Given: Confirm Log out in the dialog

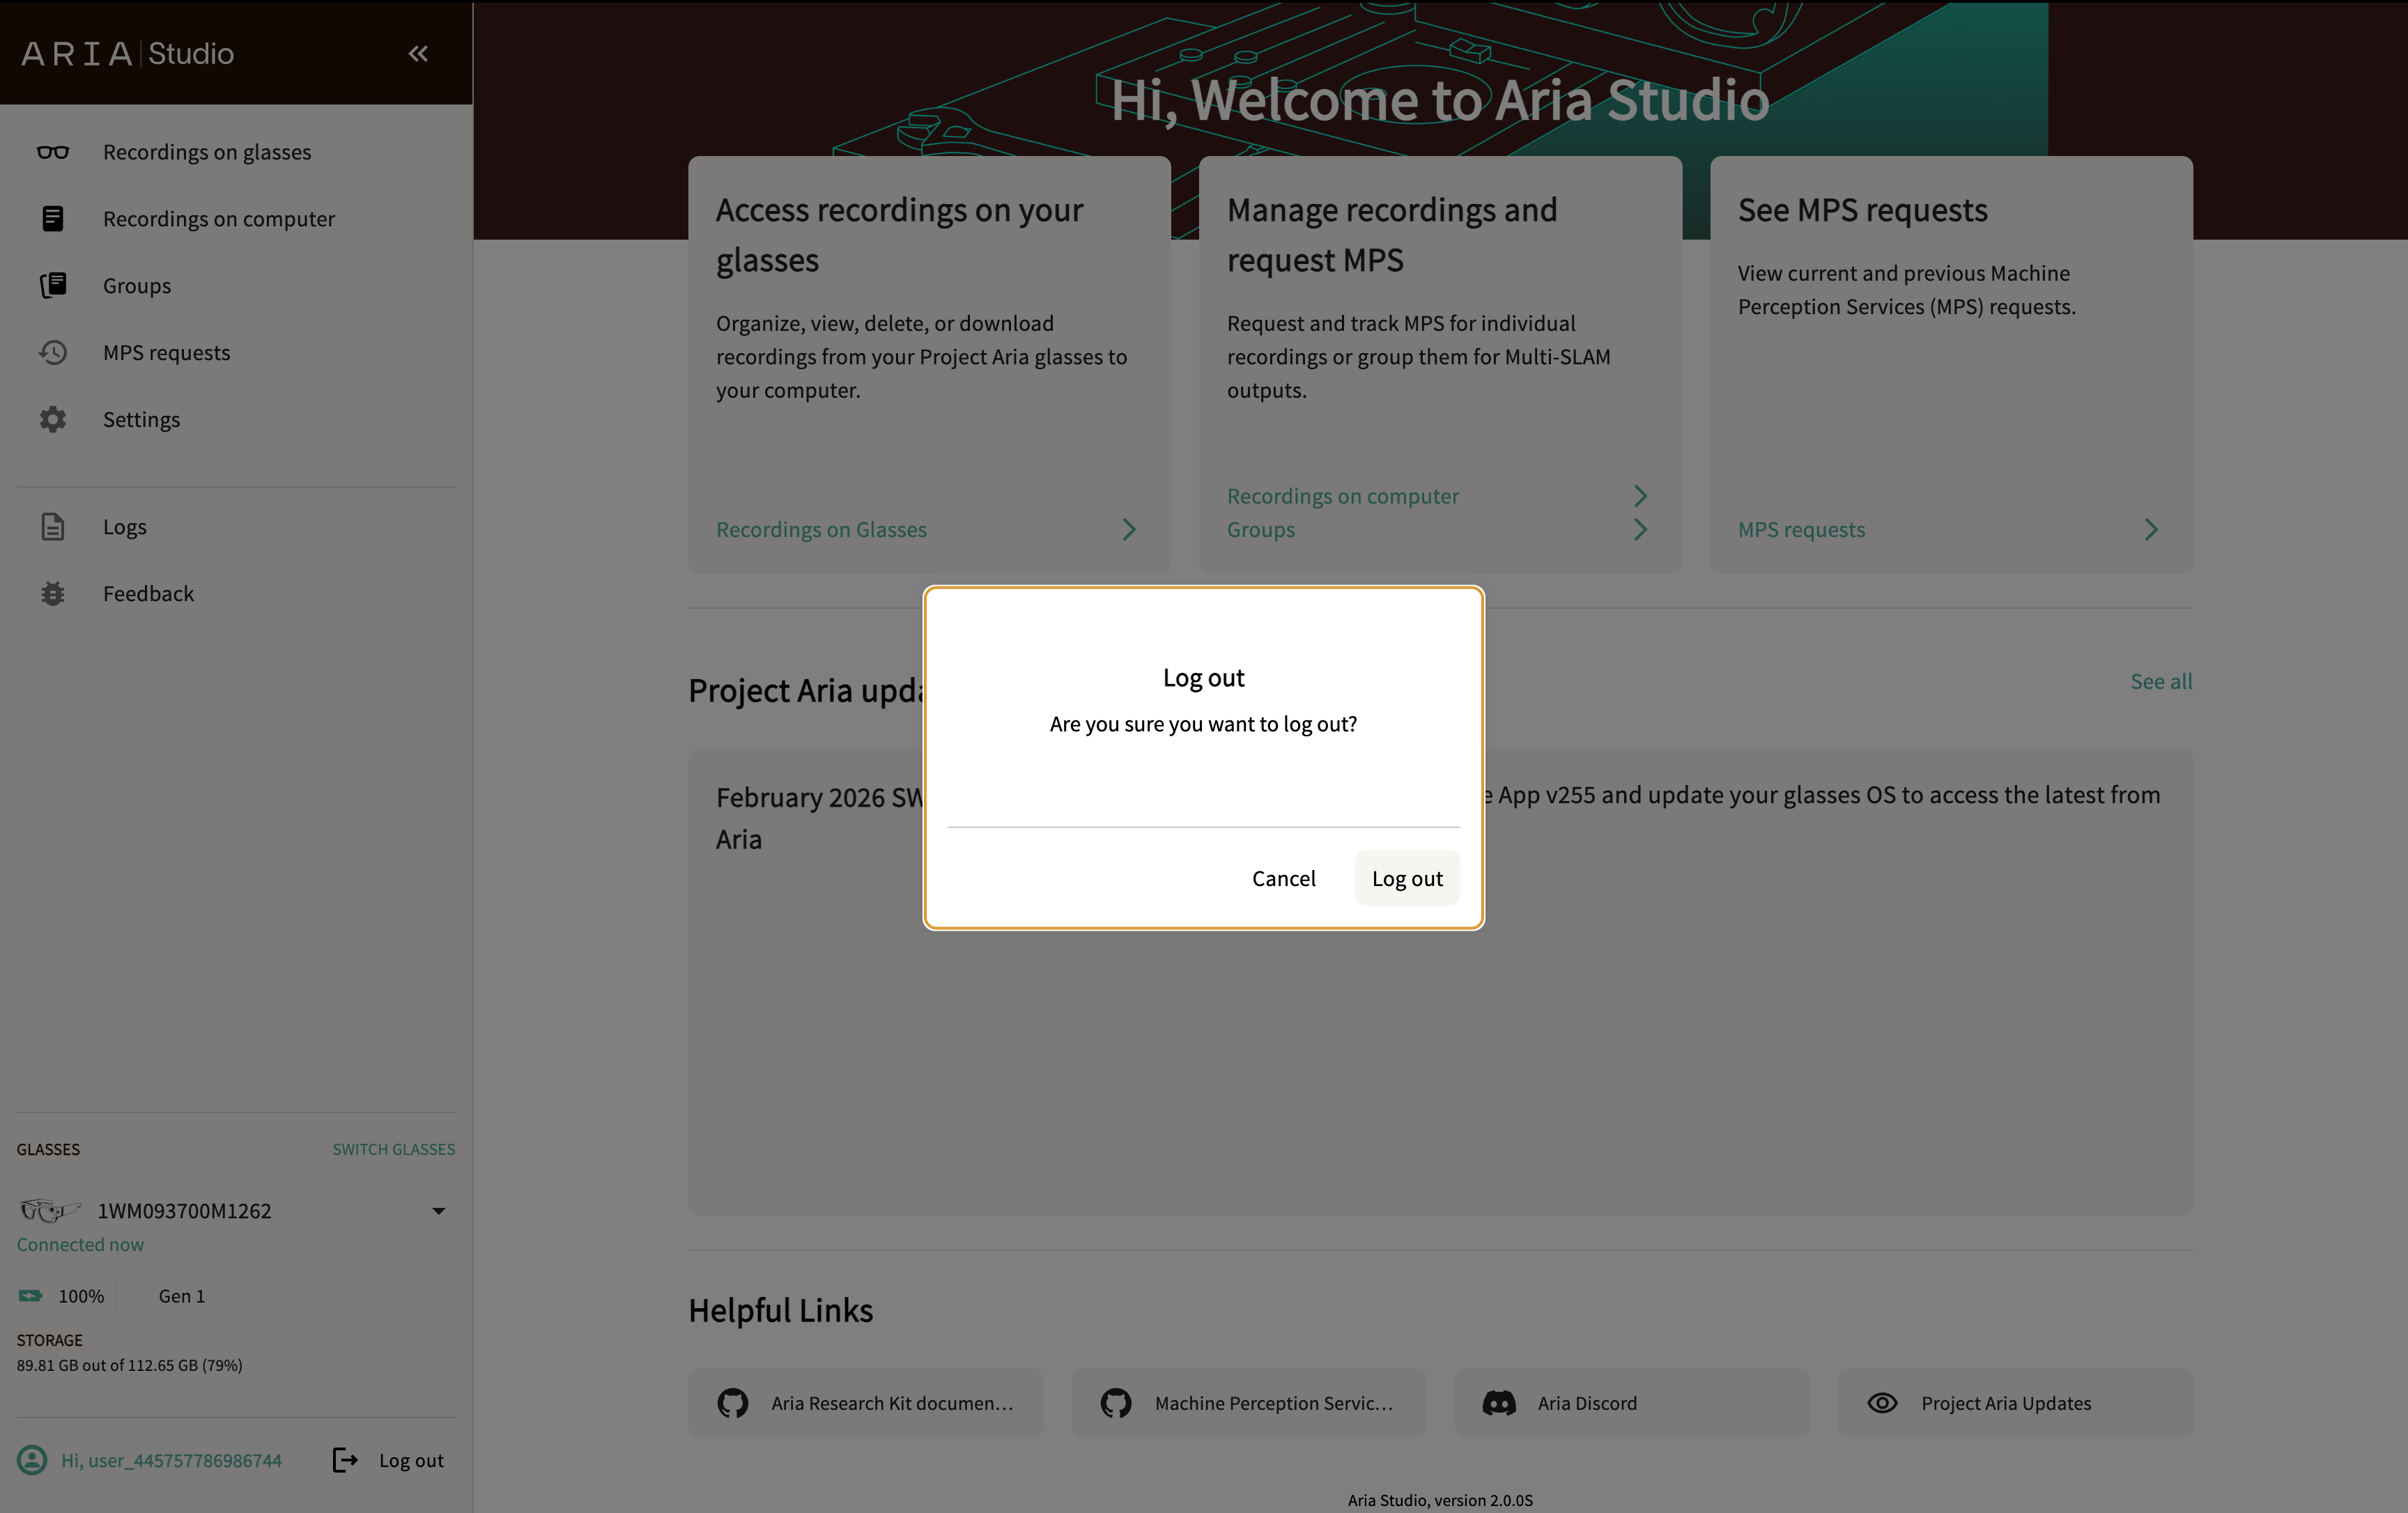Looking at the screenshot, I should click(x=1407, y=879).
